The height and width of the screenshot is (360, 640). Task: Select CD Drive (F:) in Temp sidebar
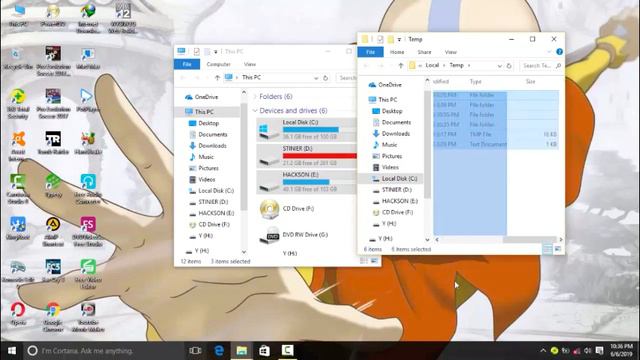coord(393,212)
